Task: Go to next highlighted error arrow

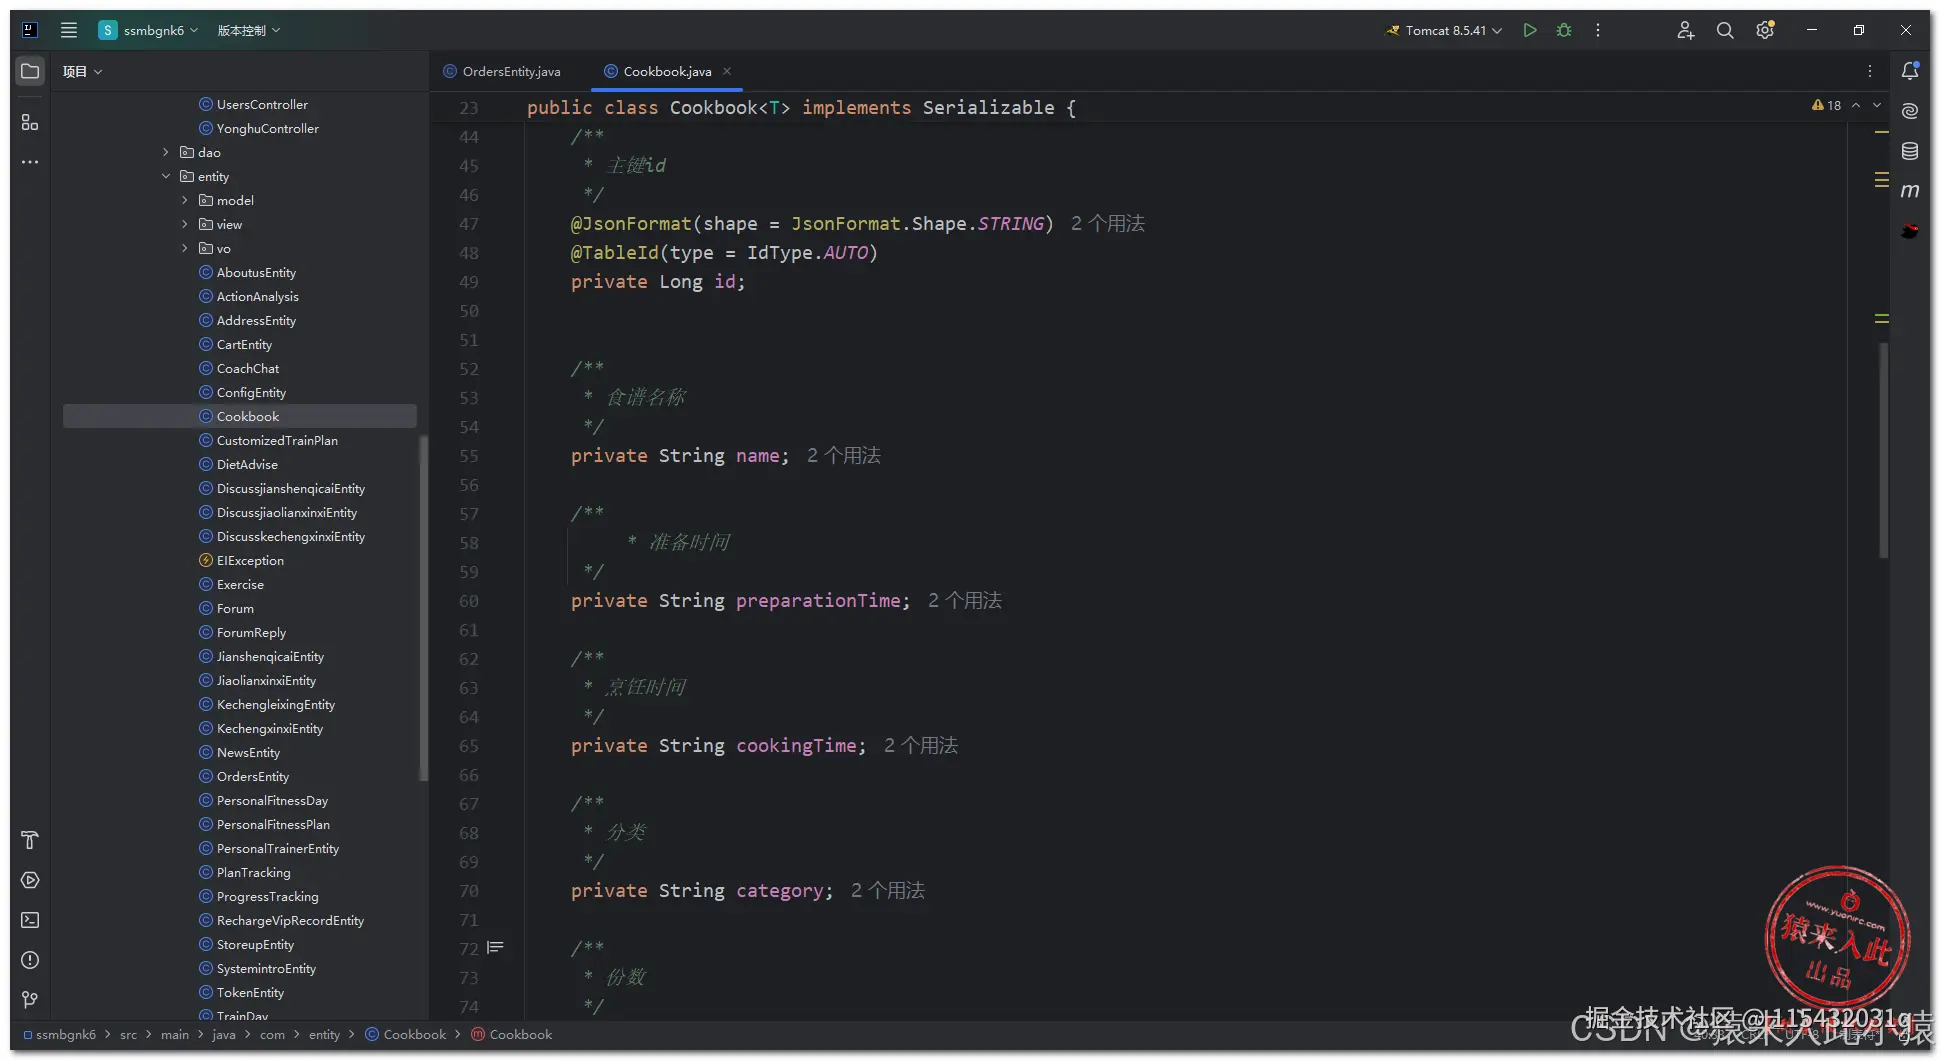Action: pos(1877,105)
